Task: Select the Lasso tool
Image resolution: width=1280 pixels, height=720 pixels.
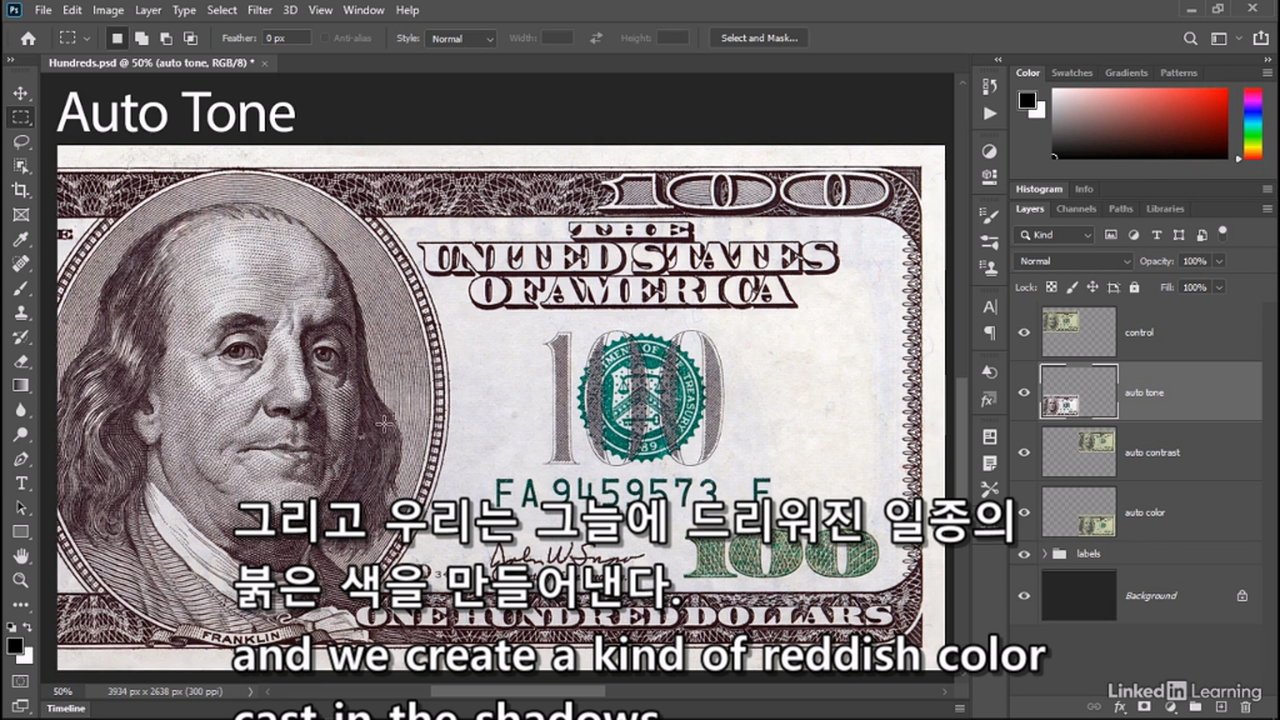Action: click(x=21, y=142)
